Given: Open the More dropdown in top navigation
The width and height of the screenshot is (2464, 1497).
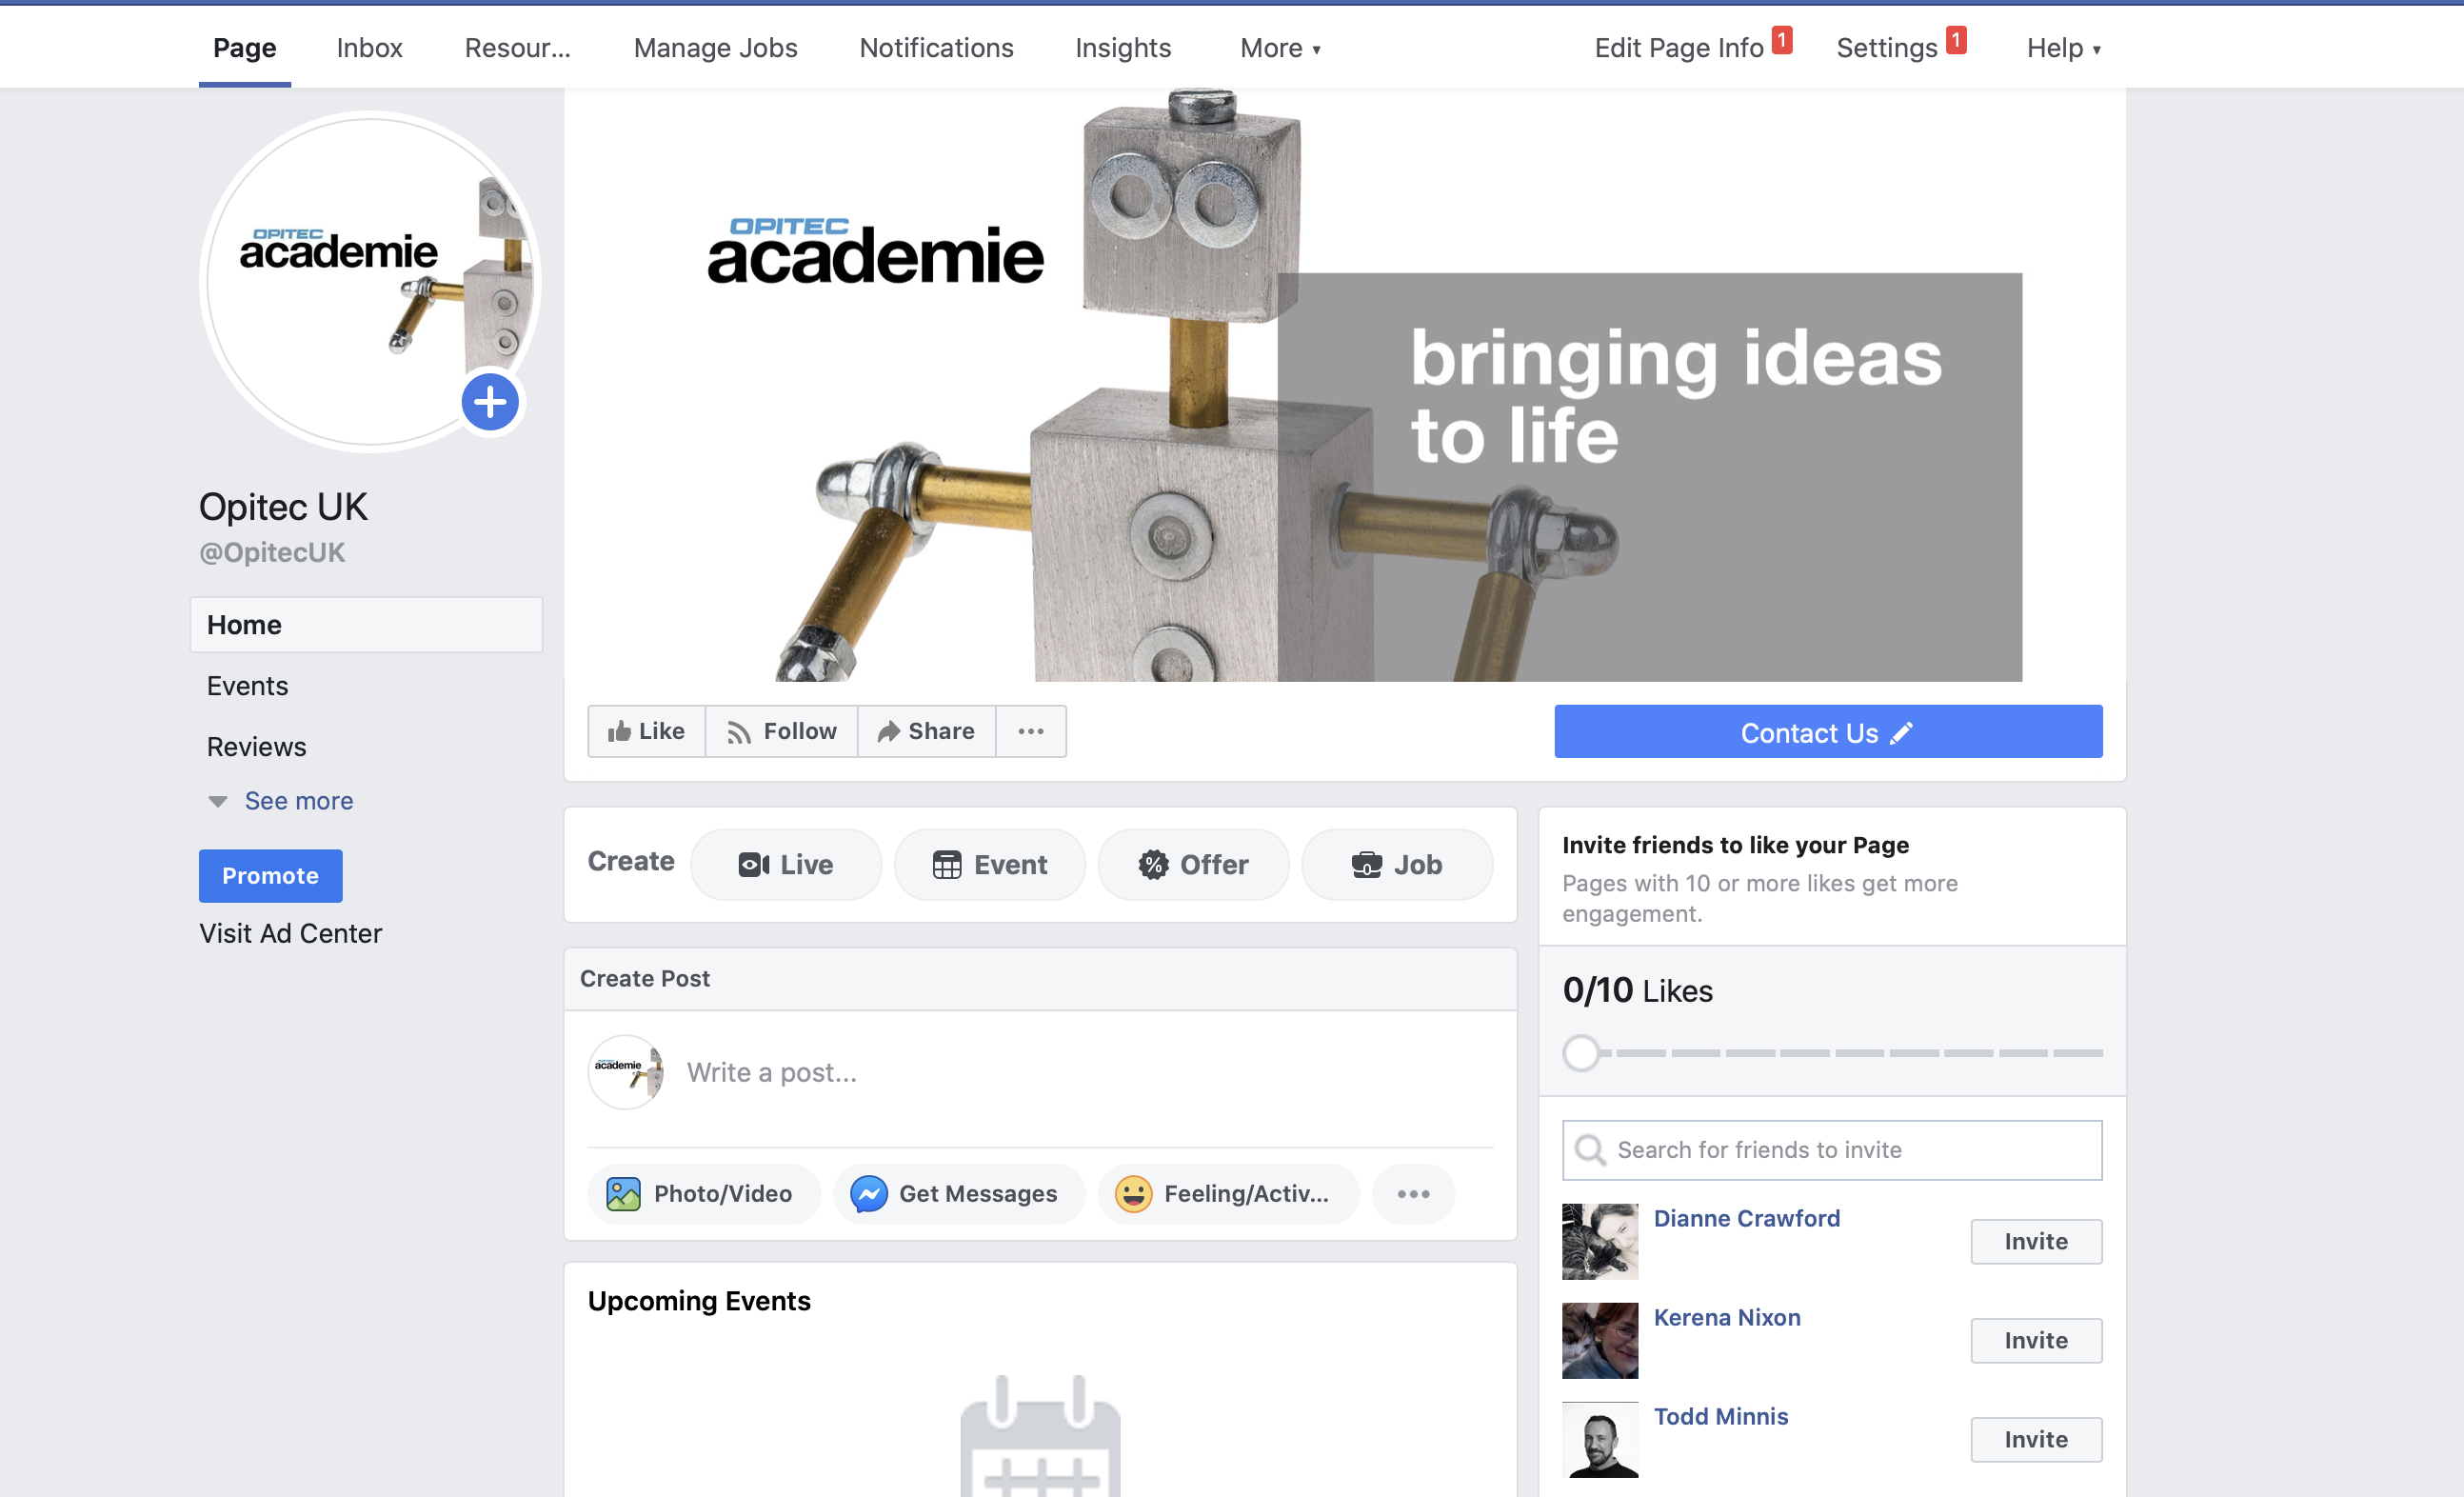Looking at the screenshot, I should tap(1280, 48).
